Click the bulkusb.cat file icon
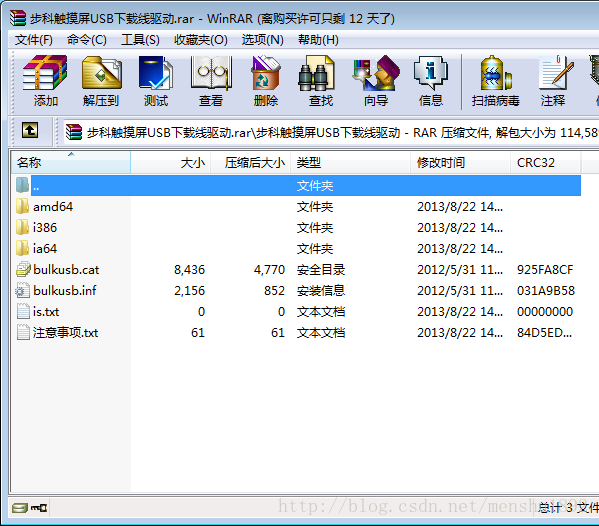Screen dimensions: 599x526 click(x=23, y=269)
